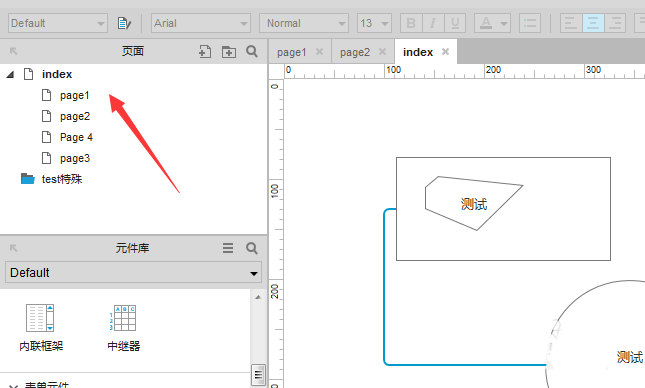645x388 pixels.
Task: Open the 元件库 options menu icon
Action: [228, 248]
